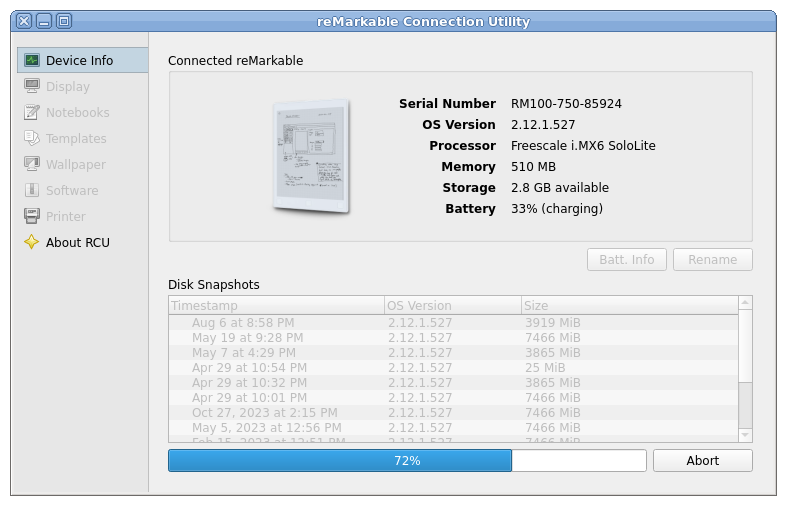Screen dimensions: 787x506
Task: Select the "May 7 at 4:29 PM" snapshot
Action: click(x=454, y=353)
